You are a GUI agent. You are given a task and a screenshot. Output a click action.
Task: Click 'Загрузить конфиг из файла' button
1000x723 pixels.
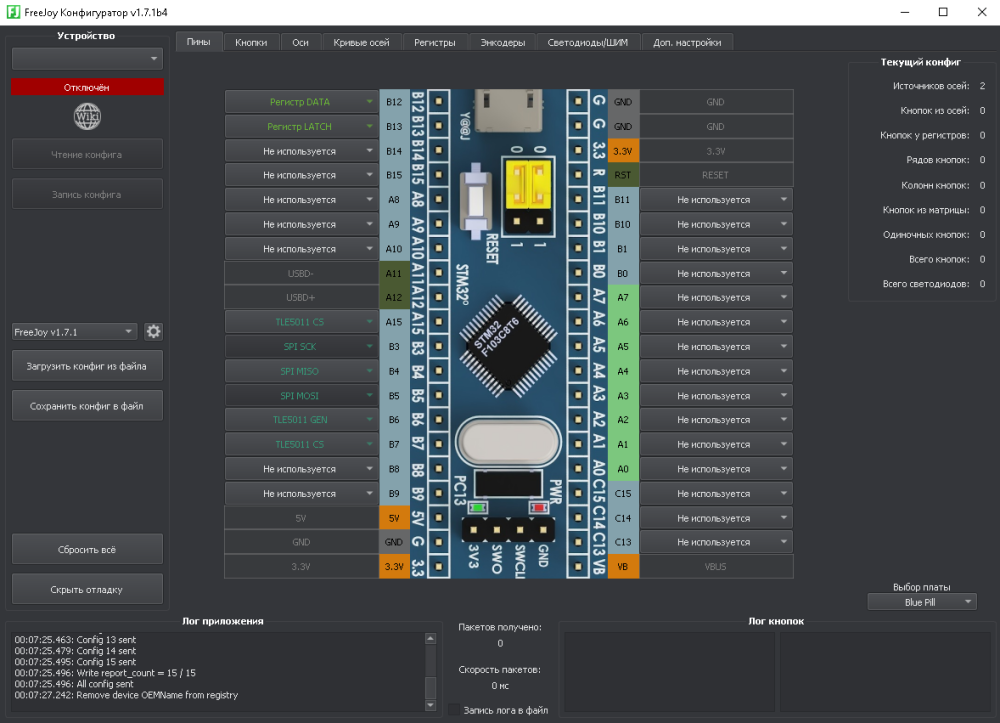click(x=87, y=366)
